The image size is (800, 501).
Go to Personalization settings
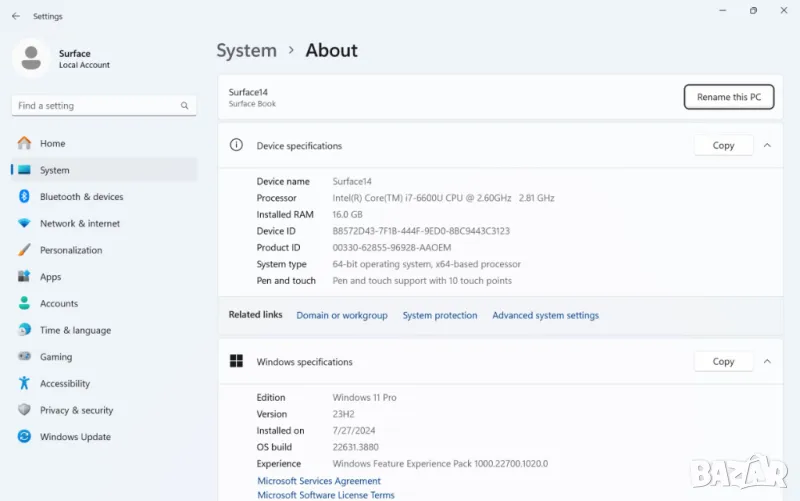pos(70,250)
